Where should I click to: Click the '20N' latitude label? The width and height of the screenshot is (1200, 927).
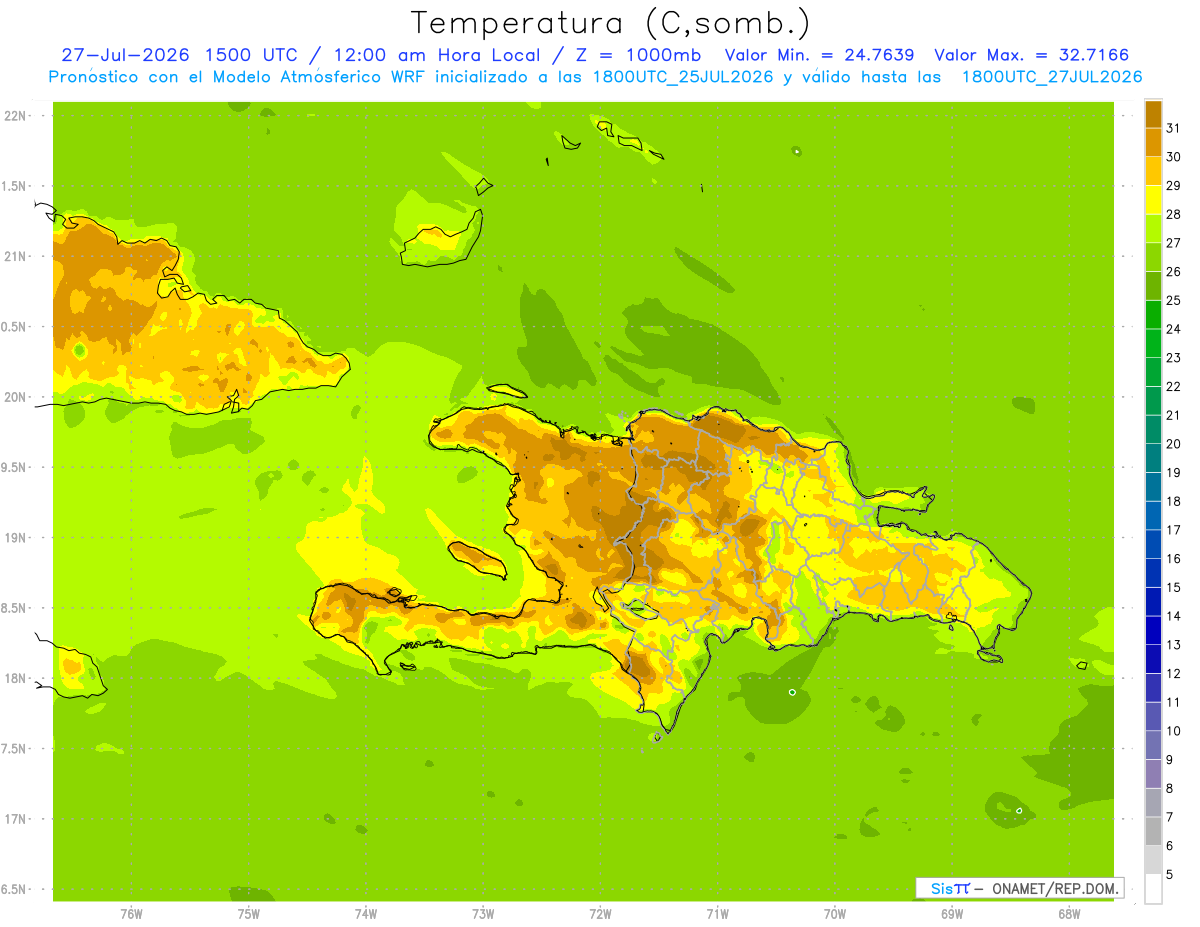tap(16, 397)
